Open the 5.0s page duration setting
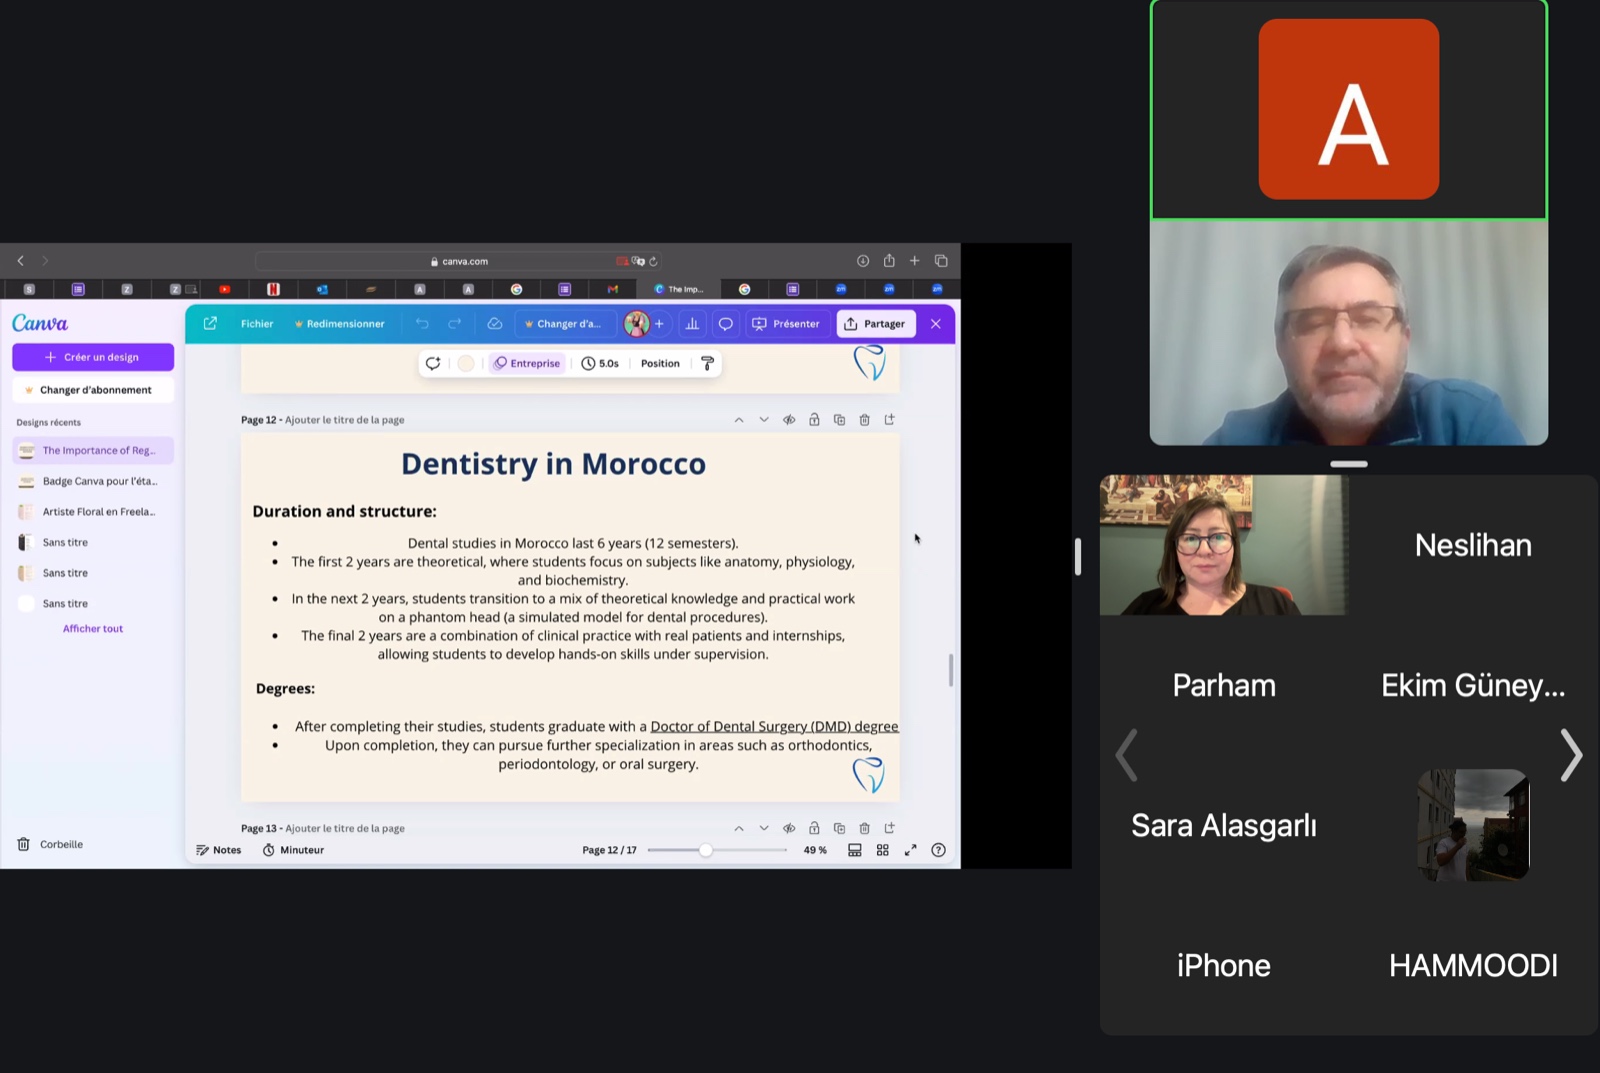Viewport: 1600px width, 1073px height. pos(600,363)
